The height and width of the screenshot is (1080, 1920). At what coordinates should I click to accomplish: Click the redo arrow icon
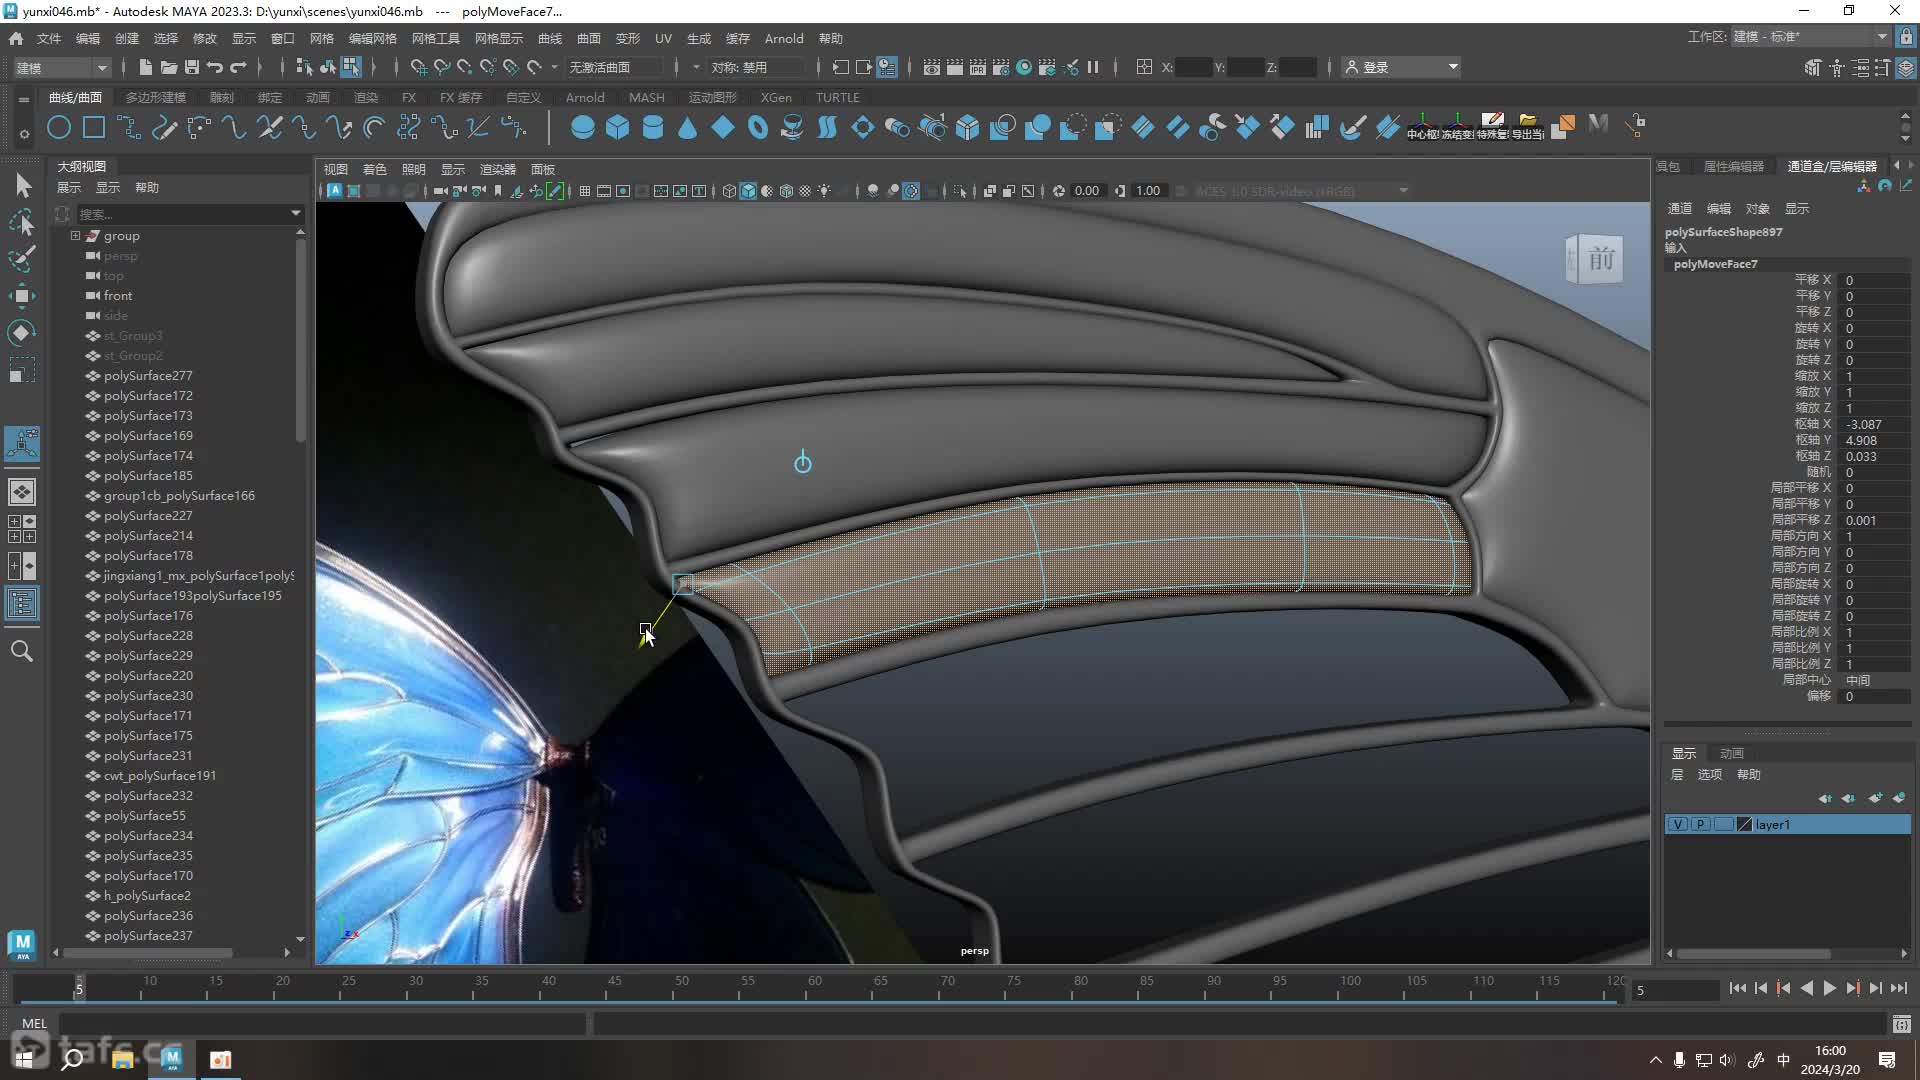click(x=238, y=67)
